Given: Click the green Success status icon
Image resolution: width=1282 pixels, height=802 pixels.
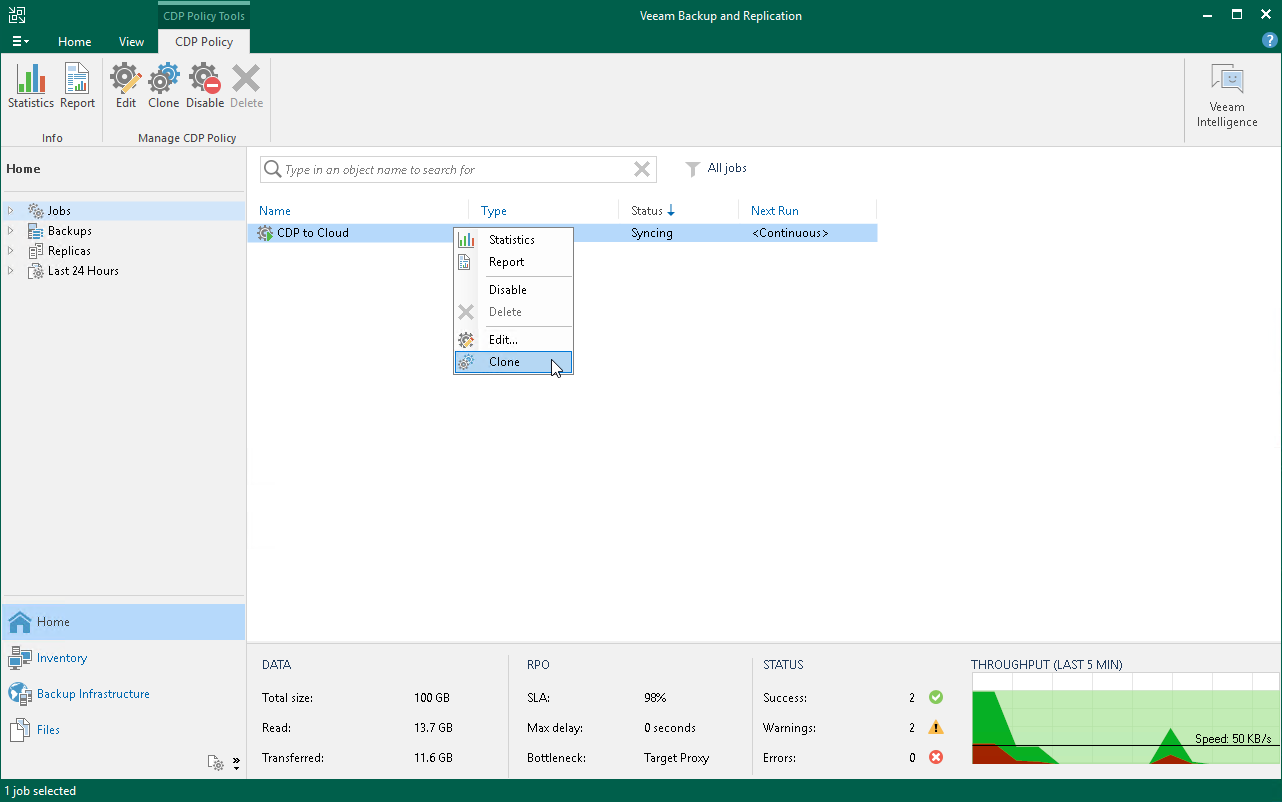Looking at the screenshot, I should pyautogui.click(x=936, y=697).
